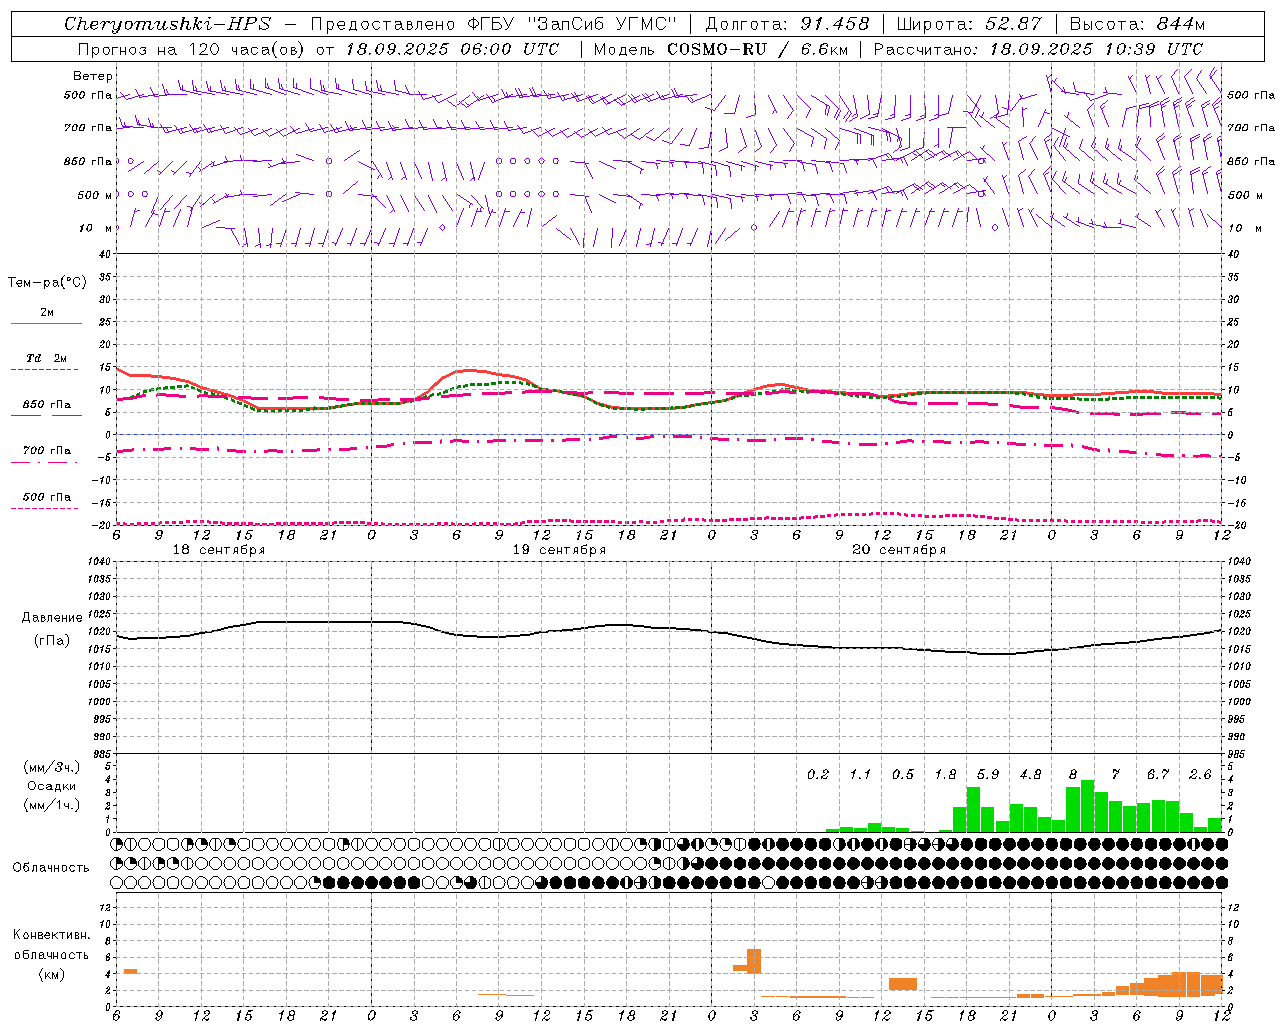
Task: Click the '(гПа)' pressure unit label
Action: [x=52, y=640]
